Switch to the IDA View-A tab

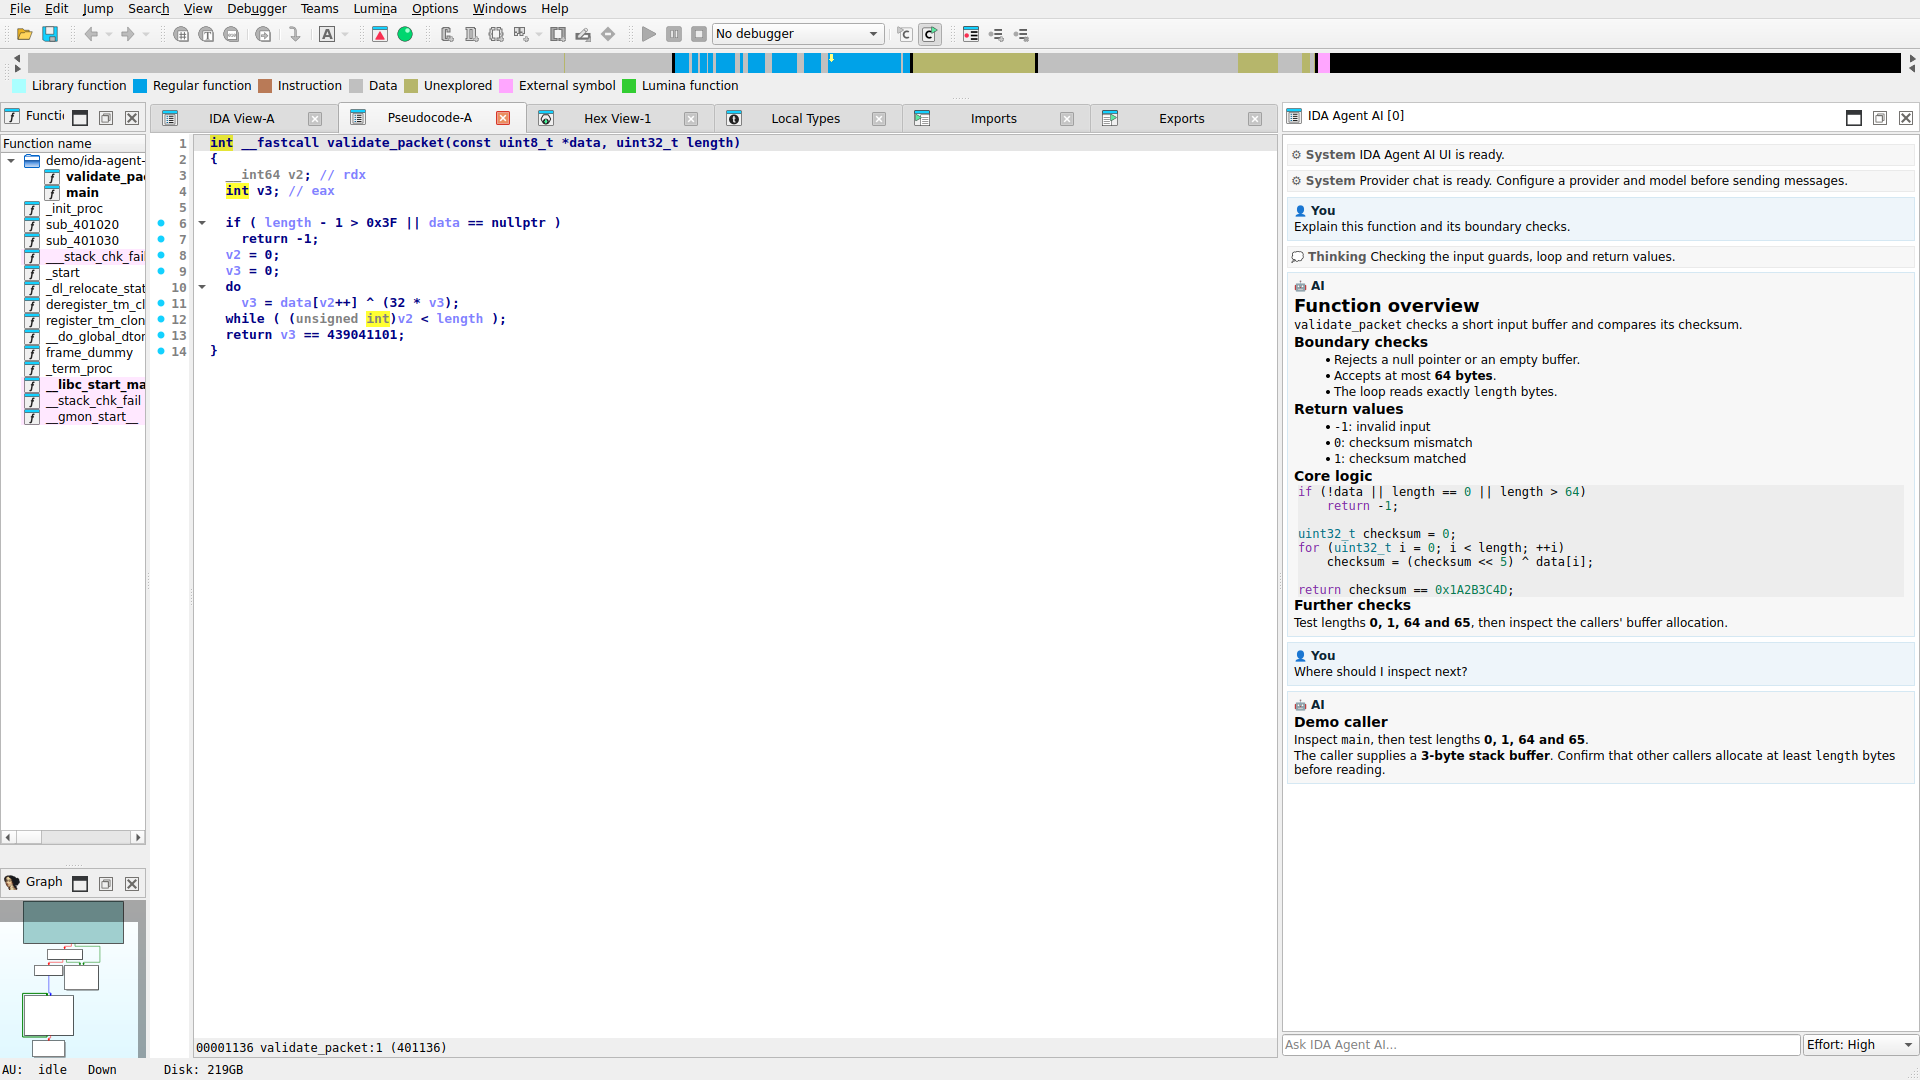[241, 118]
